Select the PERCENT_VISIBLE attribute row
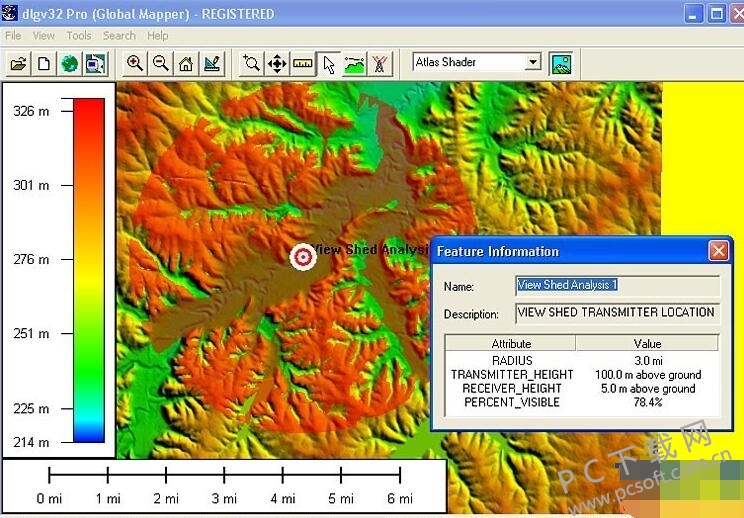Screen dimensions: 744x518 pos(582,402)
